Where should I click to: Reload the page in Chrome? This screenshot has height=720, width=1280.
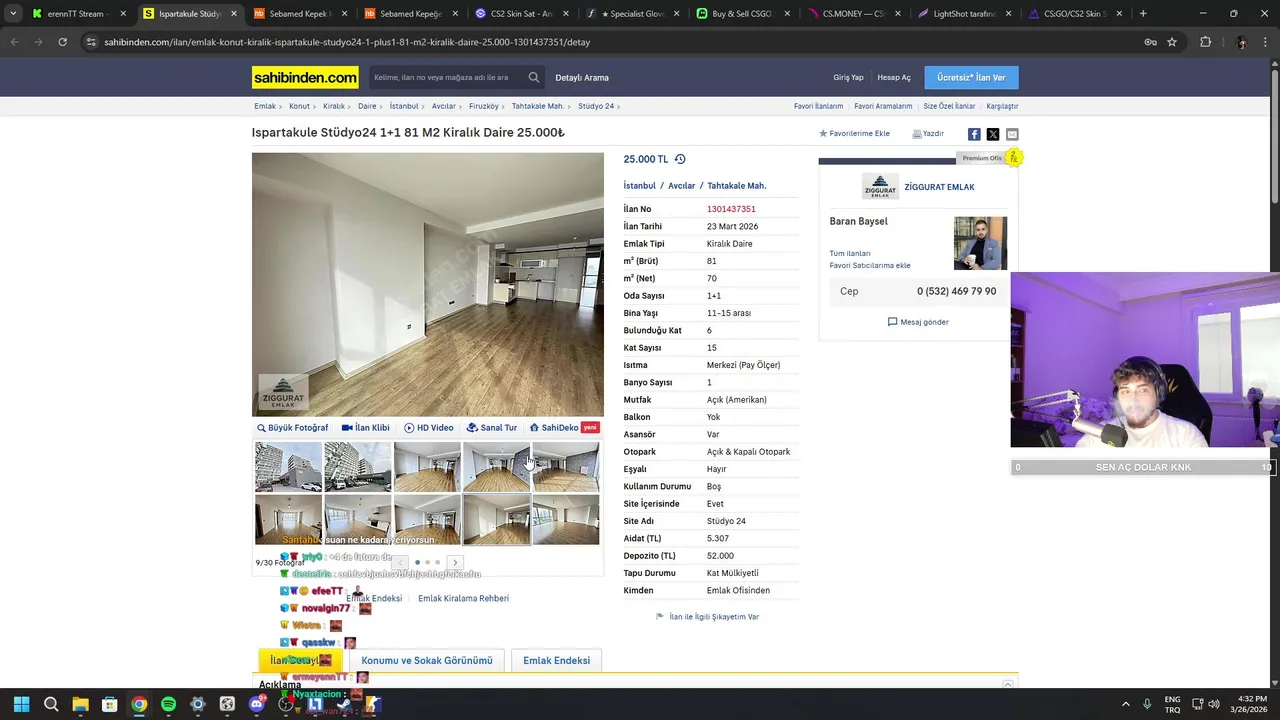pyautogui.click(x=62, y=42)
